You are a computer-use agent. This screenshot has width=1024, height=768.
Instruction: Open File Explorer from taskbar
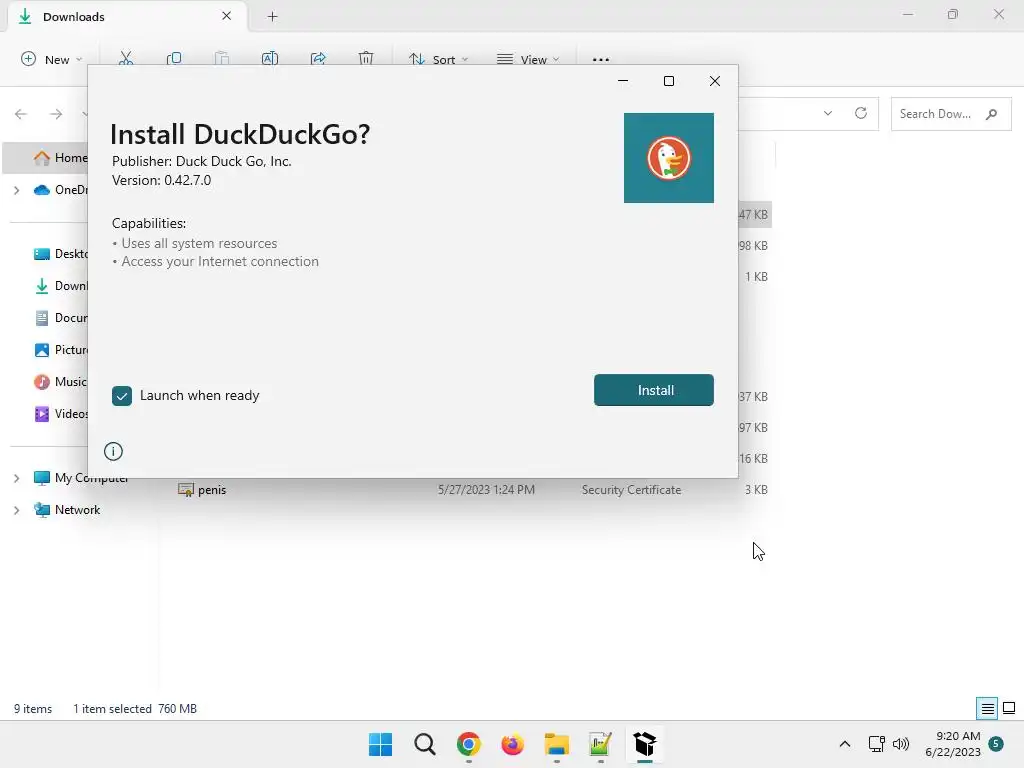[556, 744]
